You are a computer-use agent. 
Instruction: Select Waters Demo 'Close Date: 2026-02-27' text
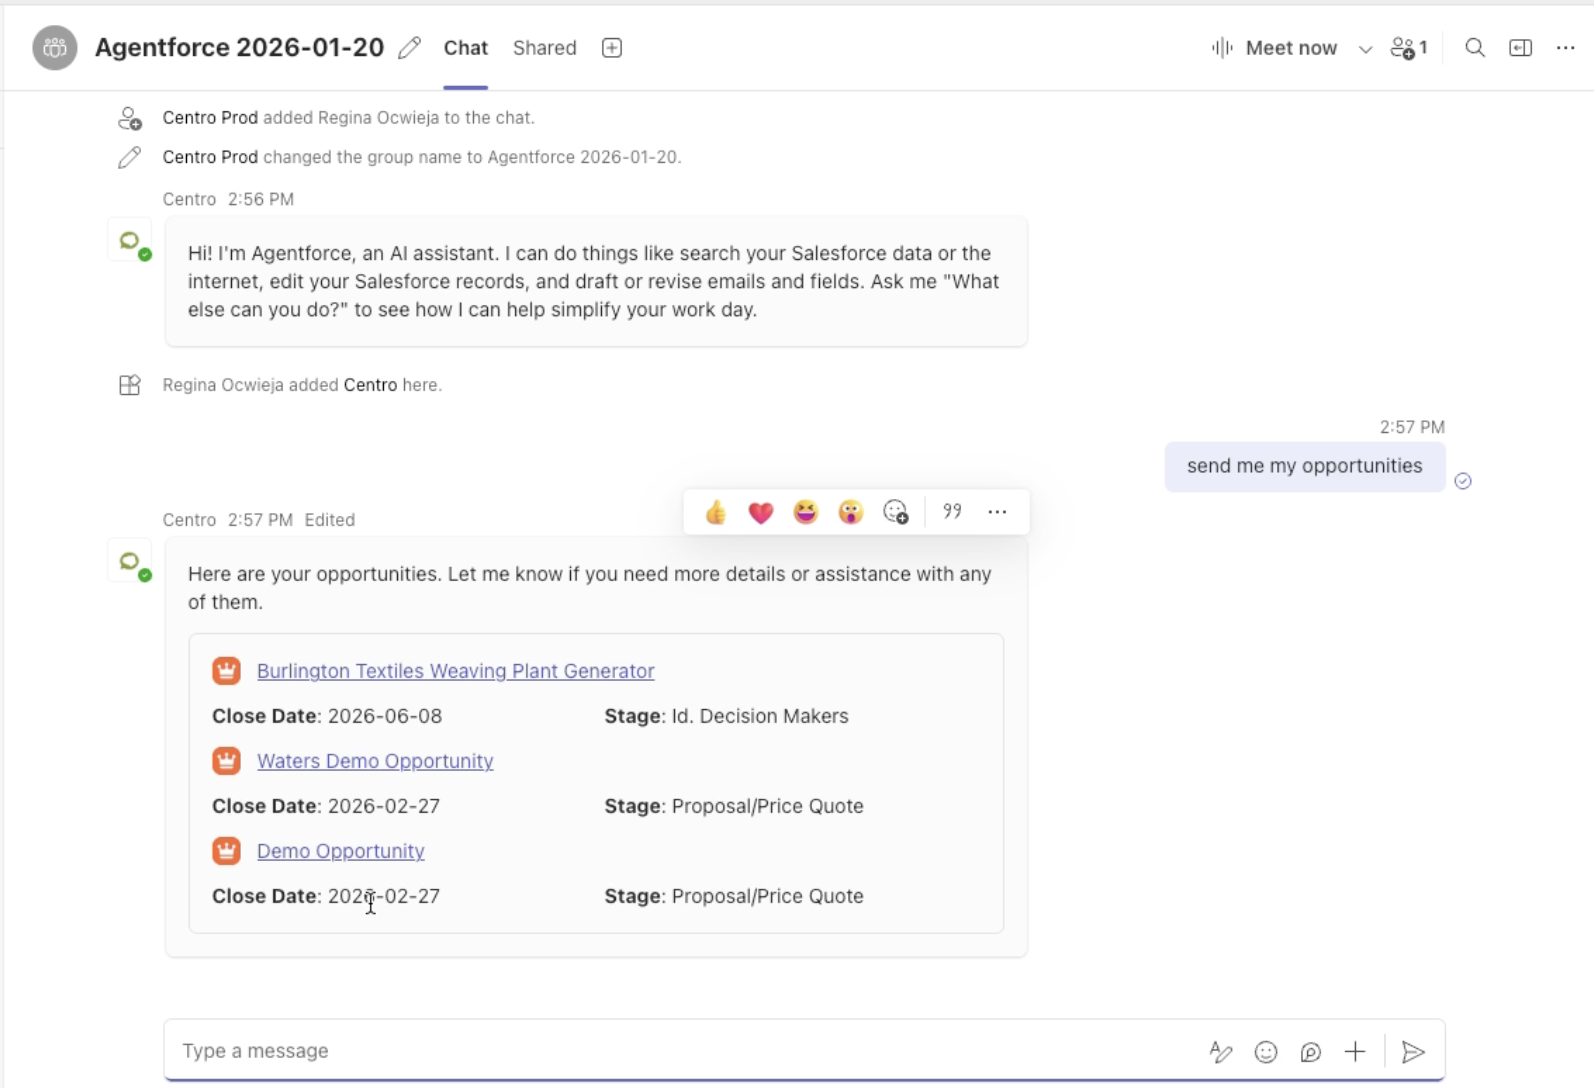click(326, 806)
